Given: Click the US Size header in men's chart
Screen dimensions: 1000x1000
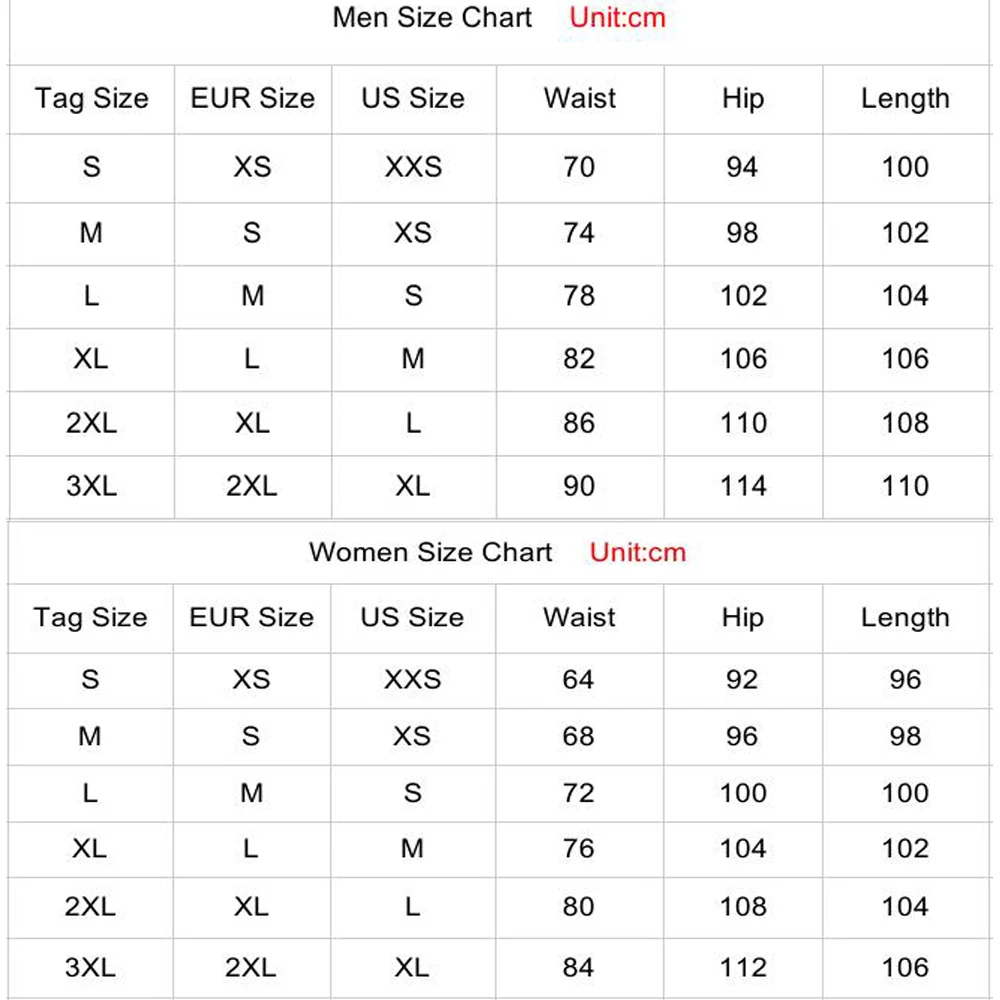Looking at the screenshot, I should [413, 98].
